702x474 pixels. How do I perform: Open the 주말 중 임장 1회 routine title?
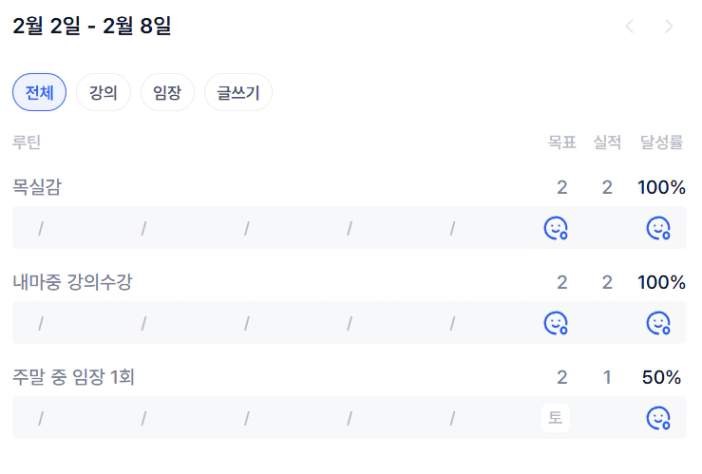[75, 377]
